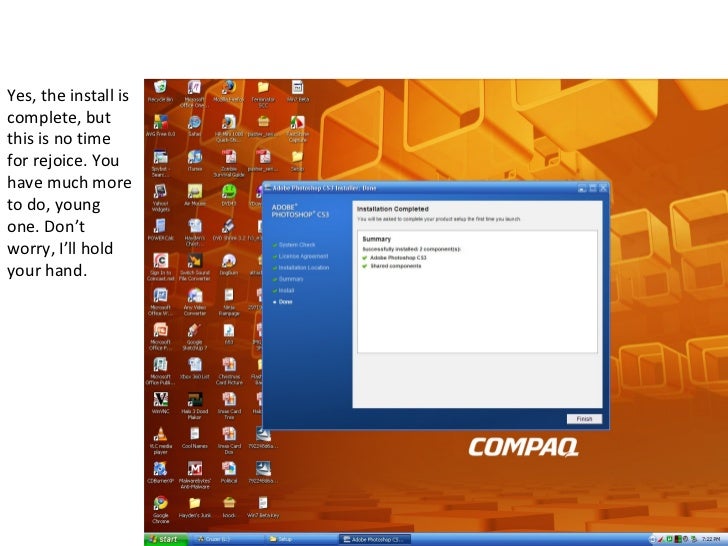Screen dimensions: 728x546
Task: Select the Spybot Search desktop icon
Action: [x=160, y=163]
